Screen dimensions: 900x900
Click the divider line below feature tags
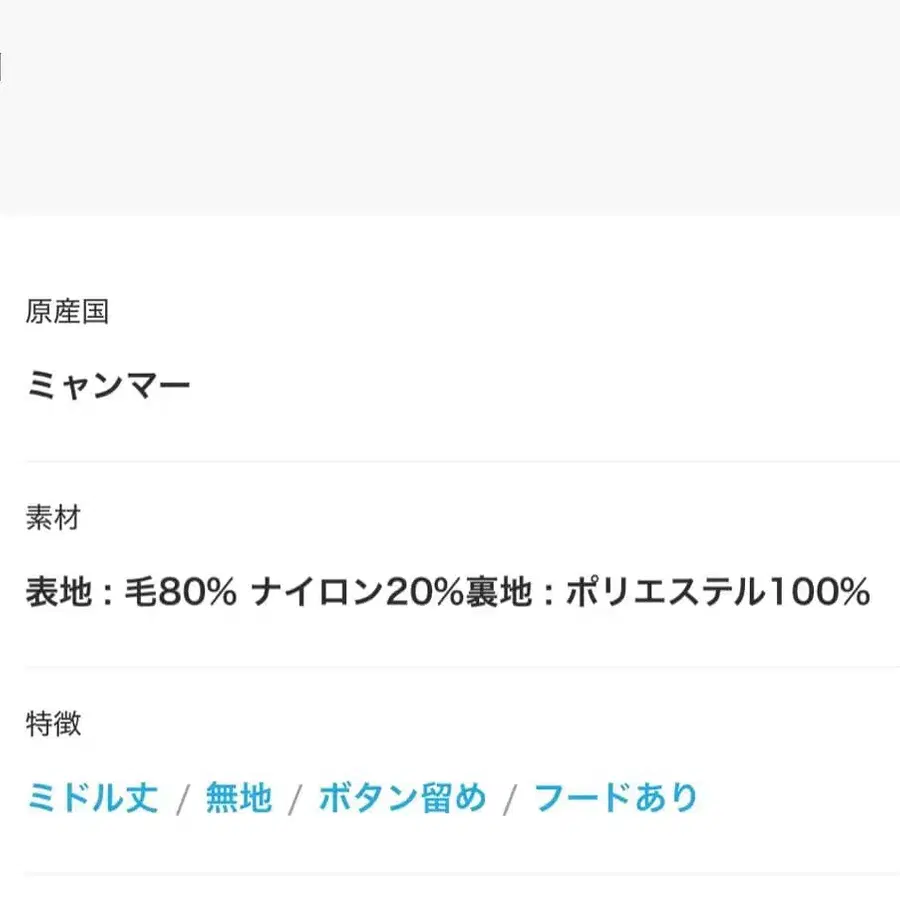point(450,873)
